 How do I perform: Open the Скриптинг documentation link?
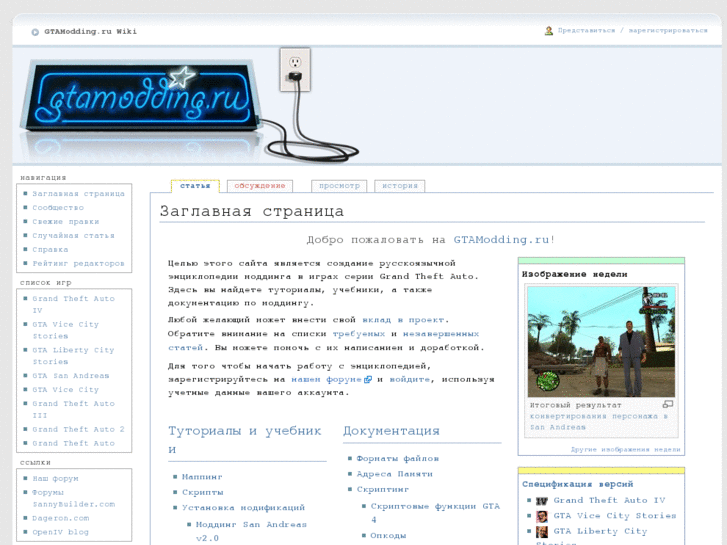tap(383, 489)
